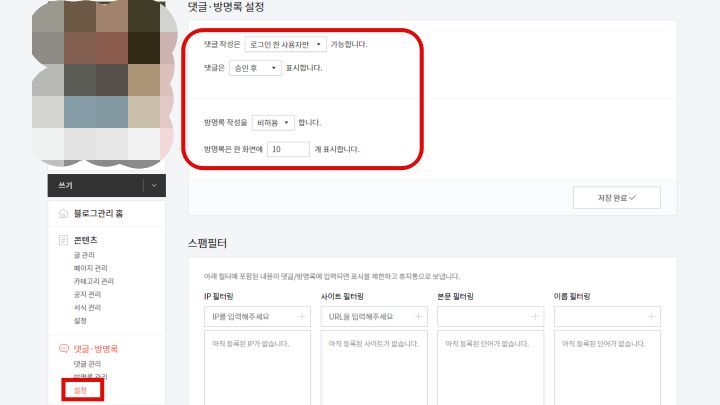Open the 콘텐츠 section heading

(85, 240)
